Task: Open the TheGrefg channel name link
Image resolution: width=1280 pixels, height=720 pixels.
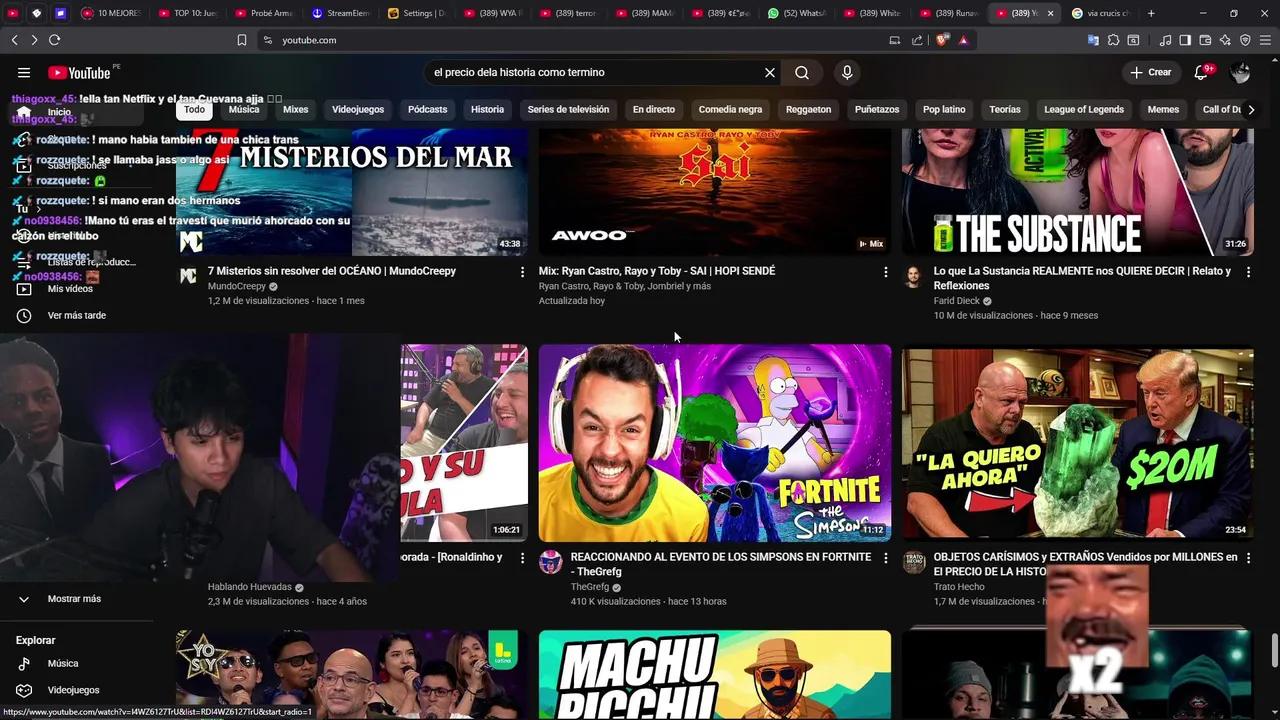Action: pyautogui.click(x=589, y=587)
